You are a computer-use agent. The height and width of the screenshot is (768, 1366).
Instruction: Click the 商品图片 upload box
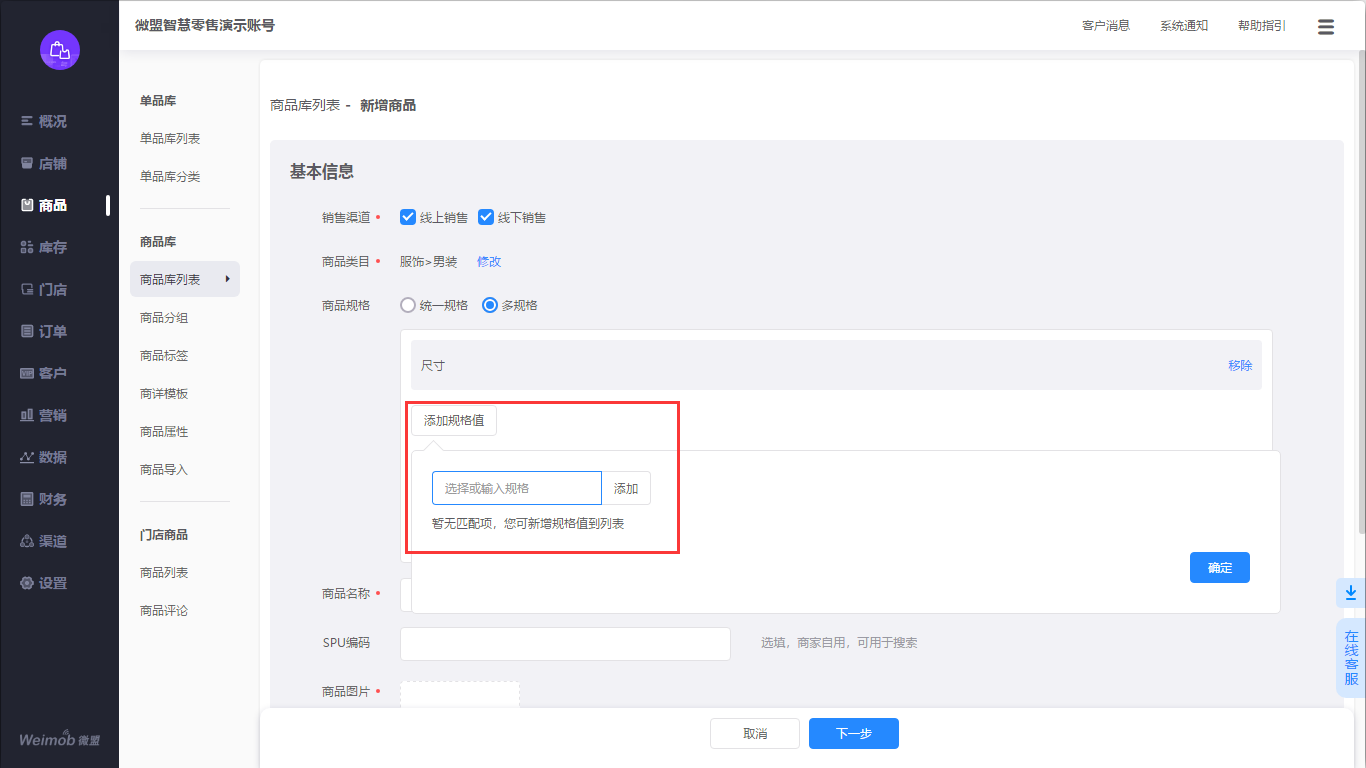[x=460, y=695]
